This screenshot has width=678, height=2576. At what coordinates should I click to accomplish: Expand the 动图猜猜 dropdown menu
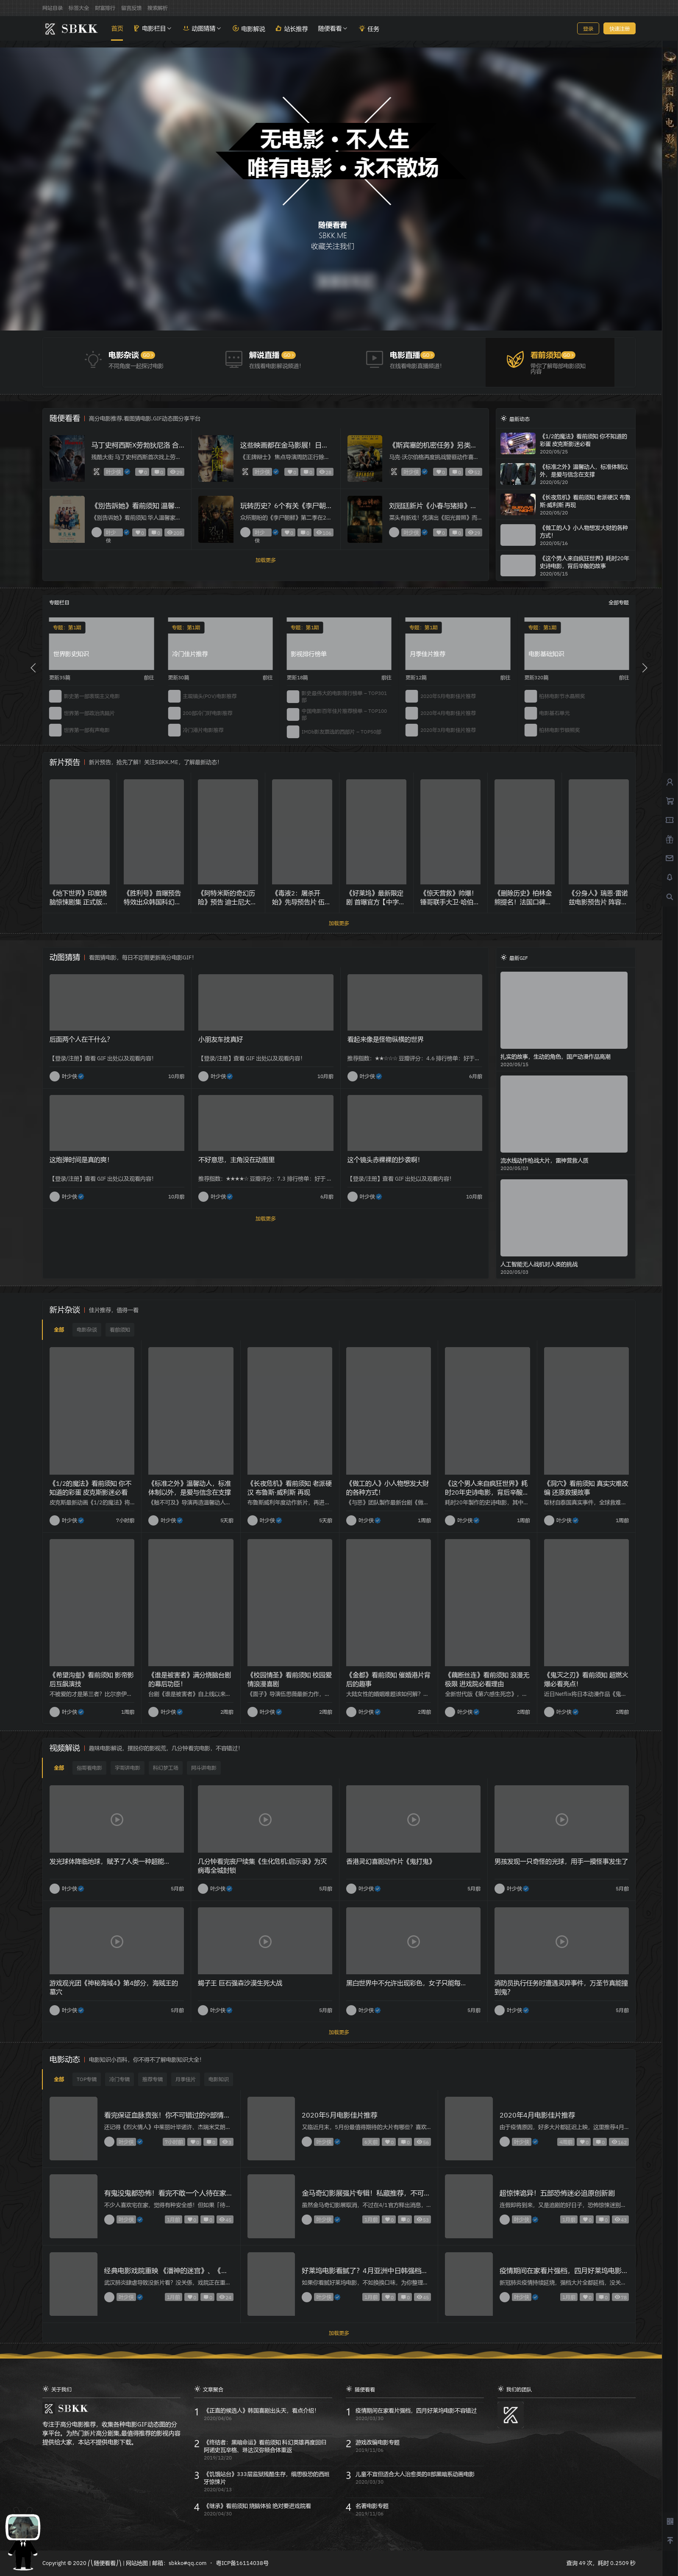[x=202, y=29]
